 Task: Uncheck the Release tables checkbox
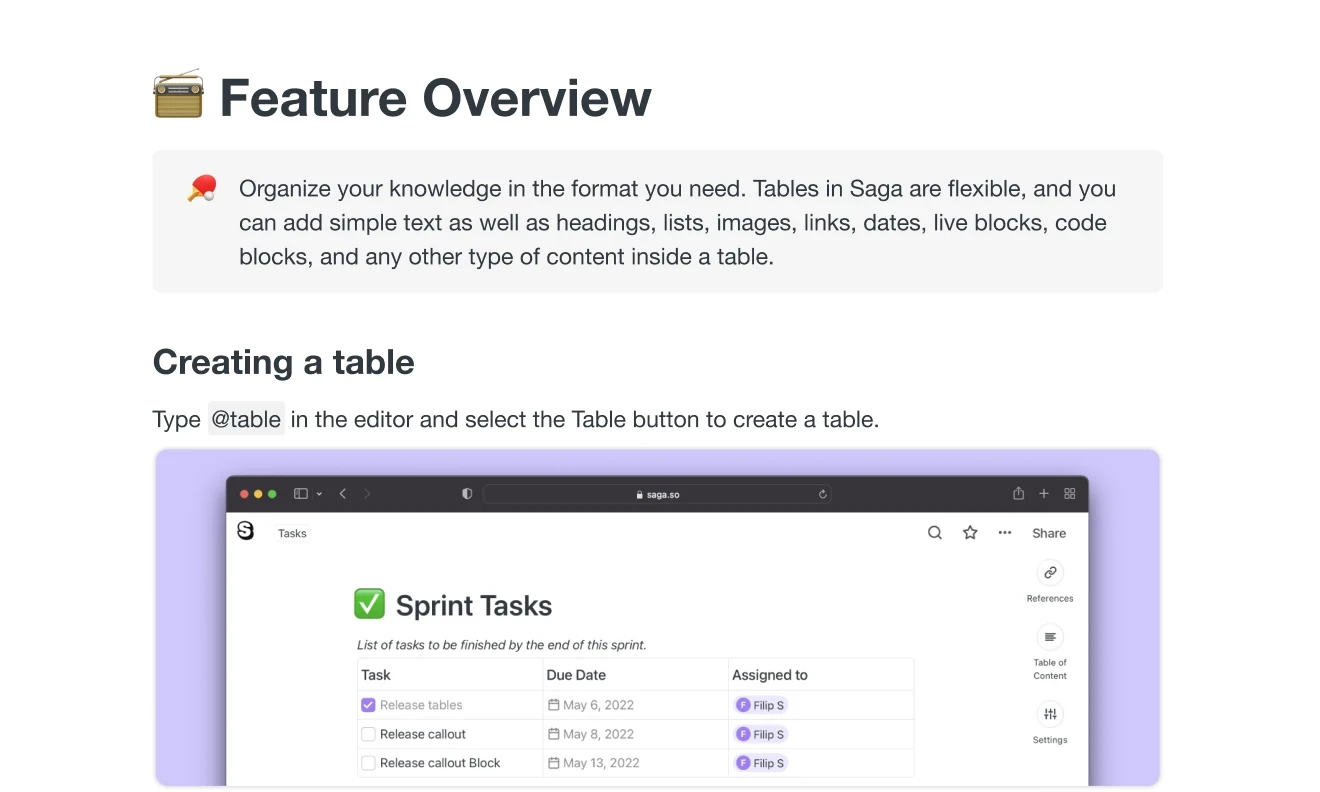tap(368, 705)
